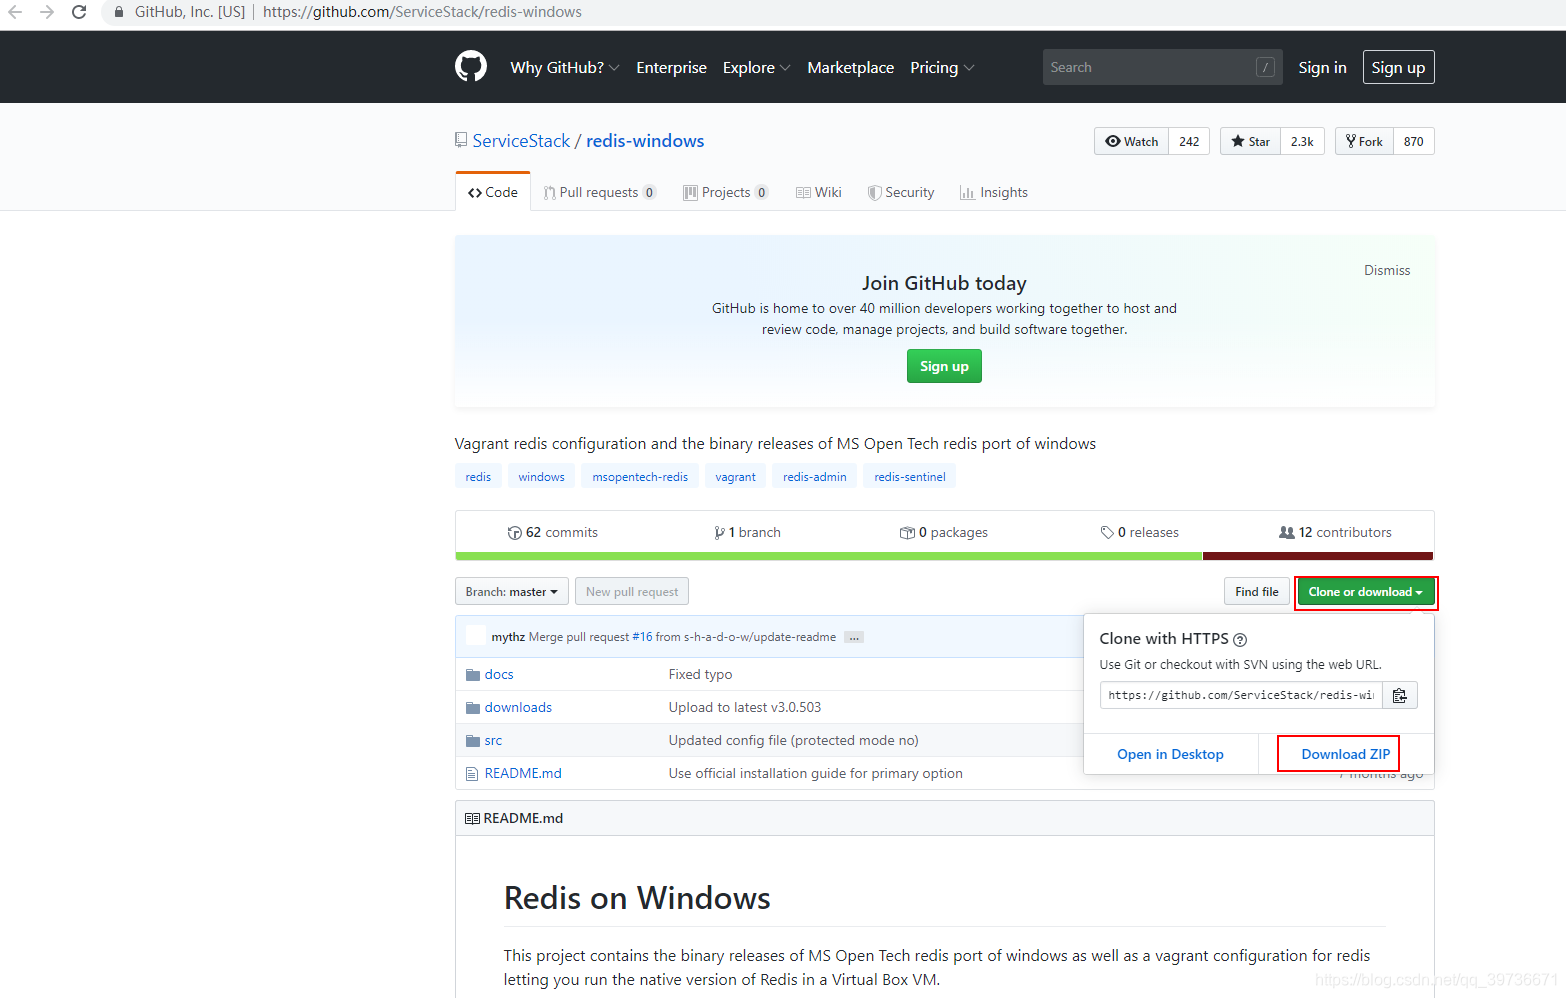The height and width of the screenshot is (998, 1566).
Task: Click the folder icon beside src
Action: pyautogui.click(x=472, y=740)
